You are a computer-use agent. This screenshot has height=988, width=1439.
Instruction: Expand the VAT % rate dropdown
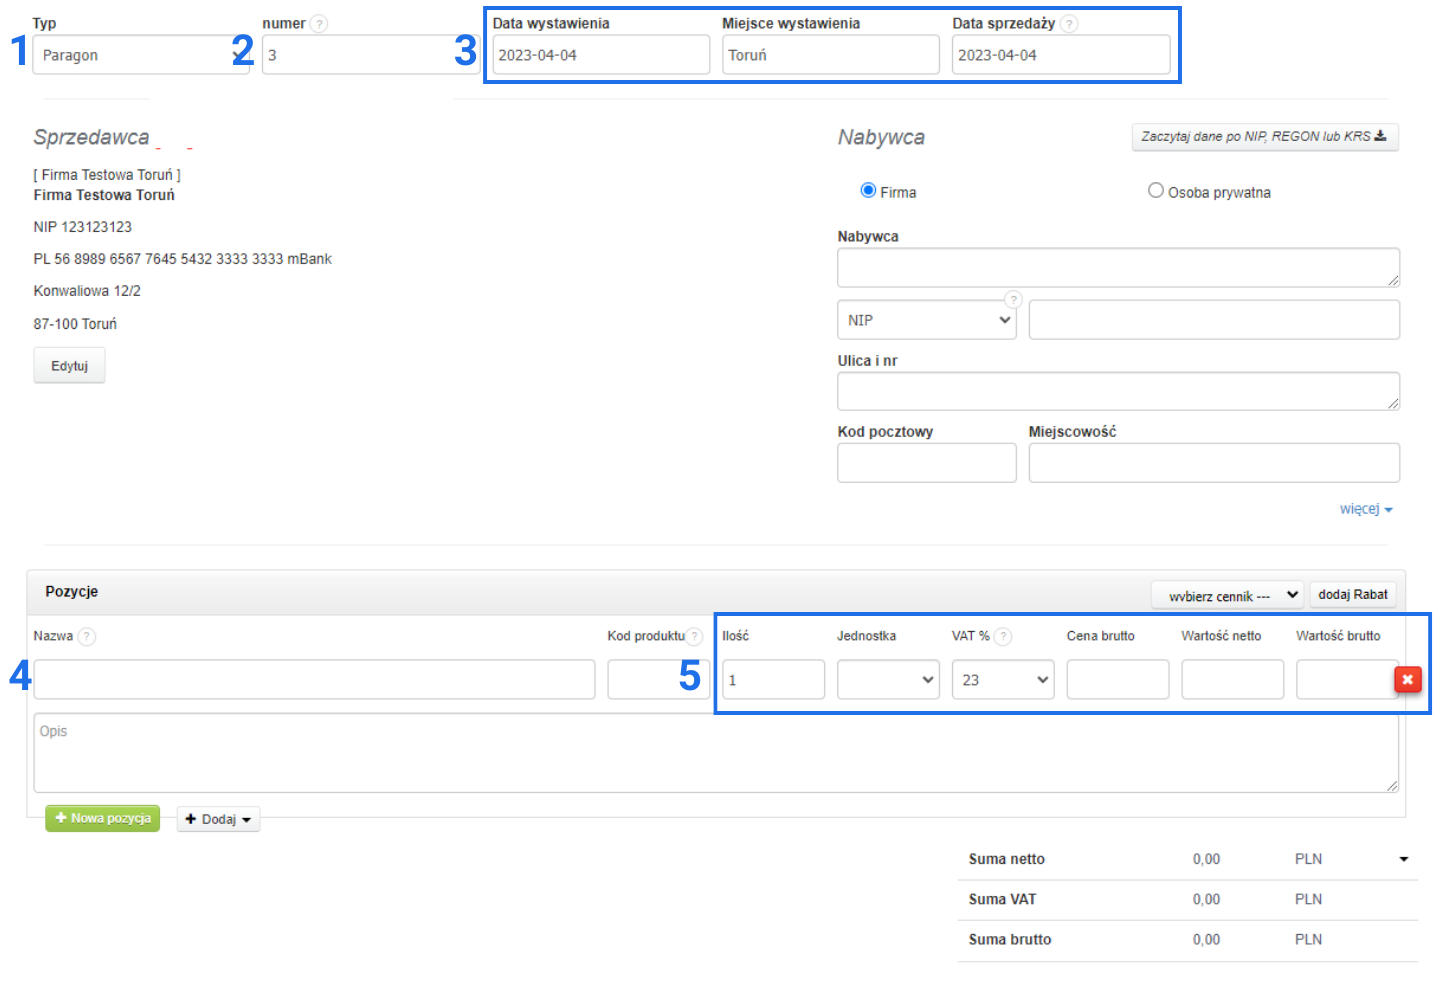1002,680
